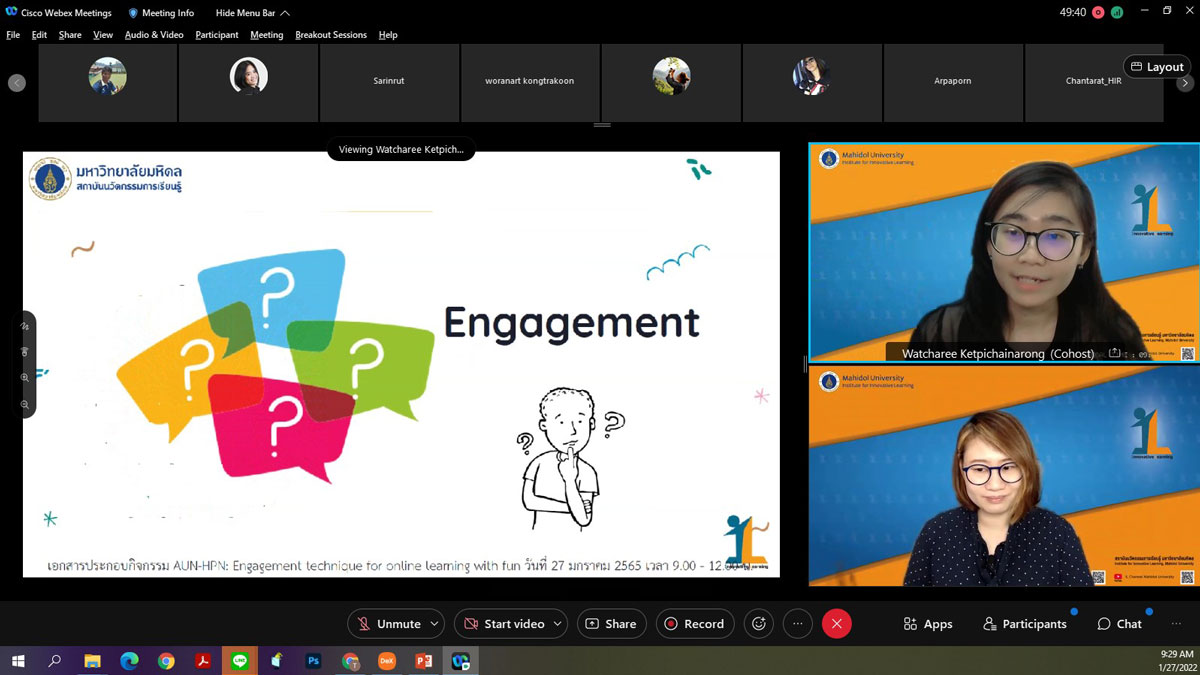Open the Participants panel

coord(1024,624)
